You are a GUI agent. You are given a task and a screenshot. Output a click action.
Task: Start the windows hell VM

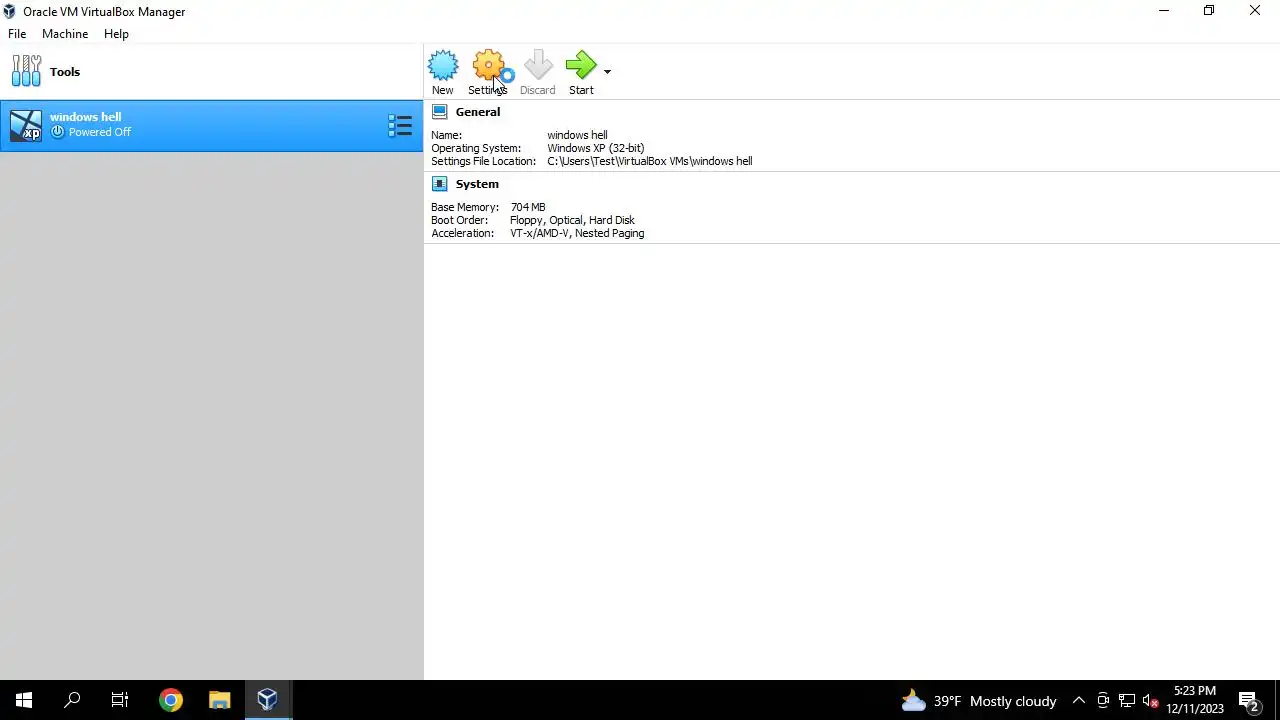pyautogui.click(x=581, y=73)
